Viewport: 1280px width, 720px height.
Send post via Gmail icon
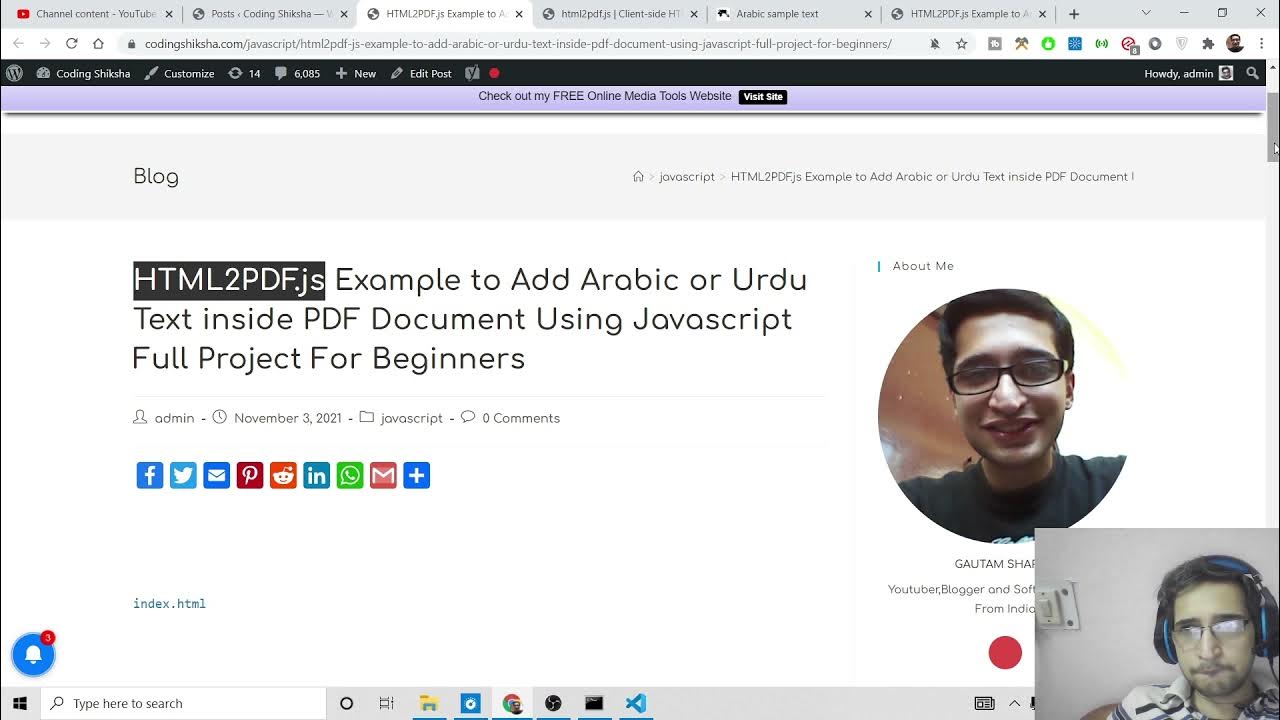383,475
